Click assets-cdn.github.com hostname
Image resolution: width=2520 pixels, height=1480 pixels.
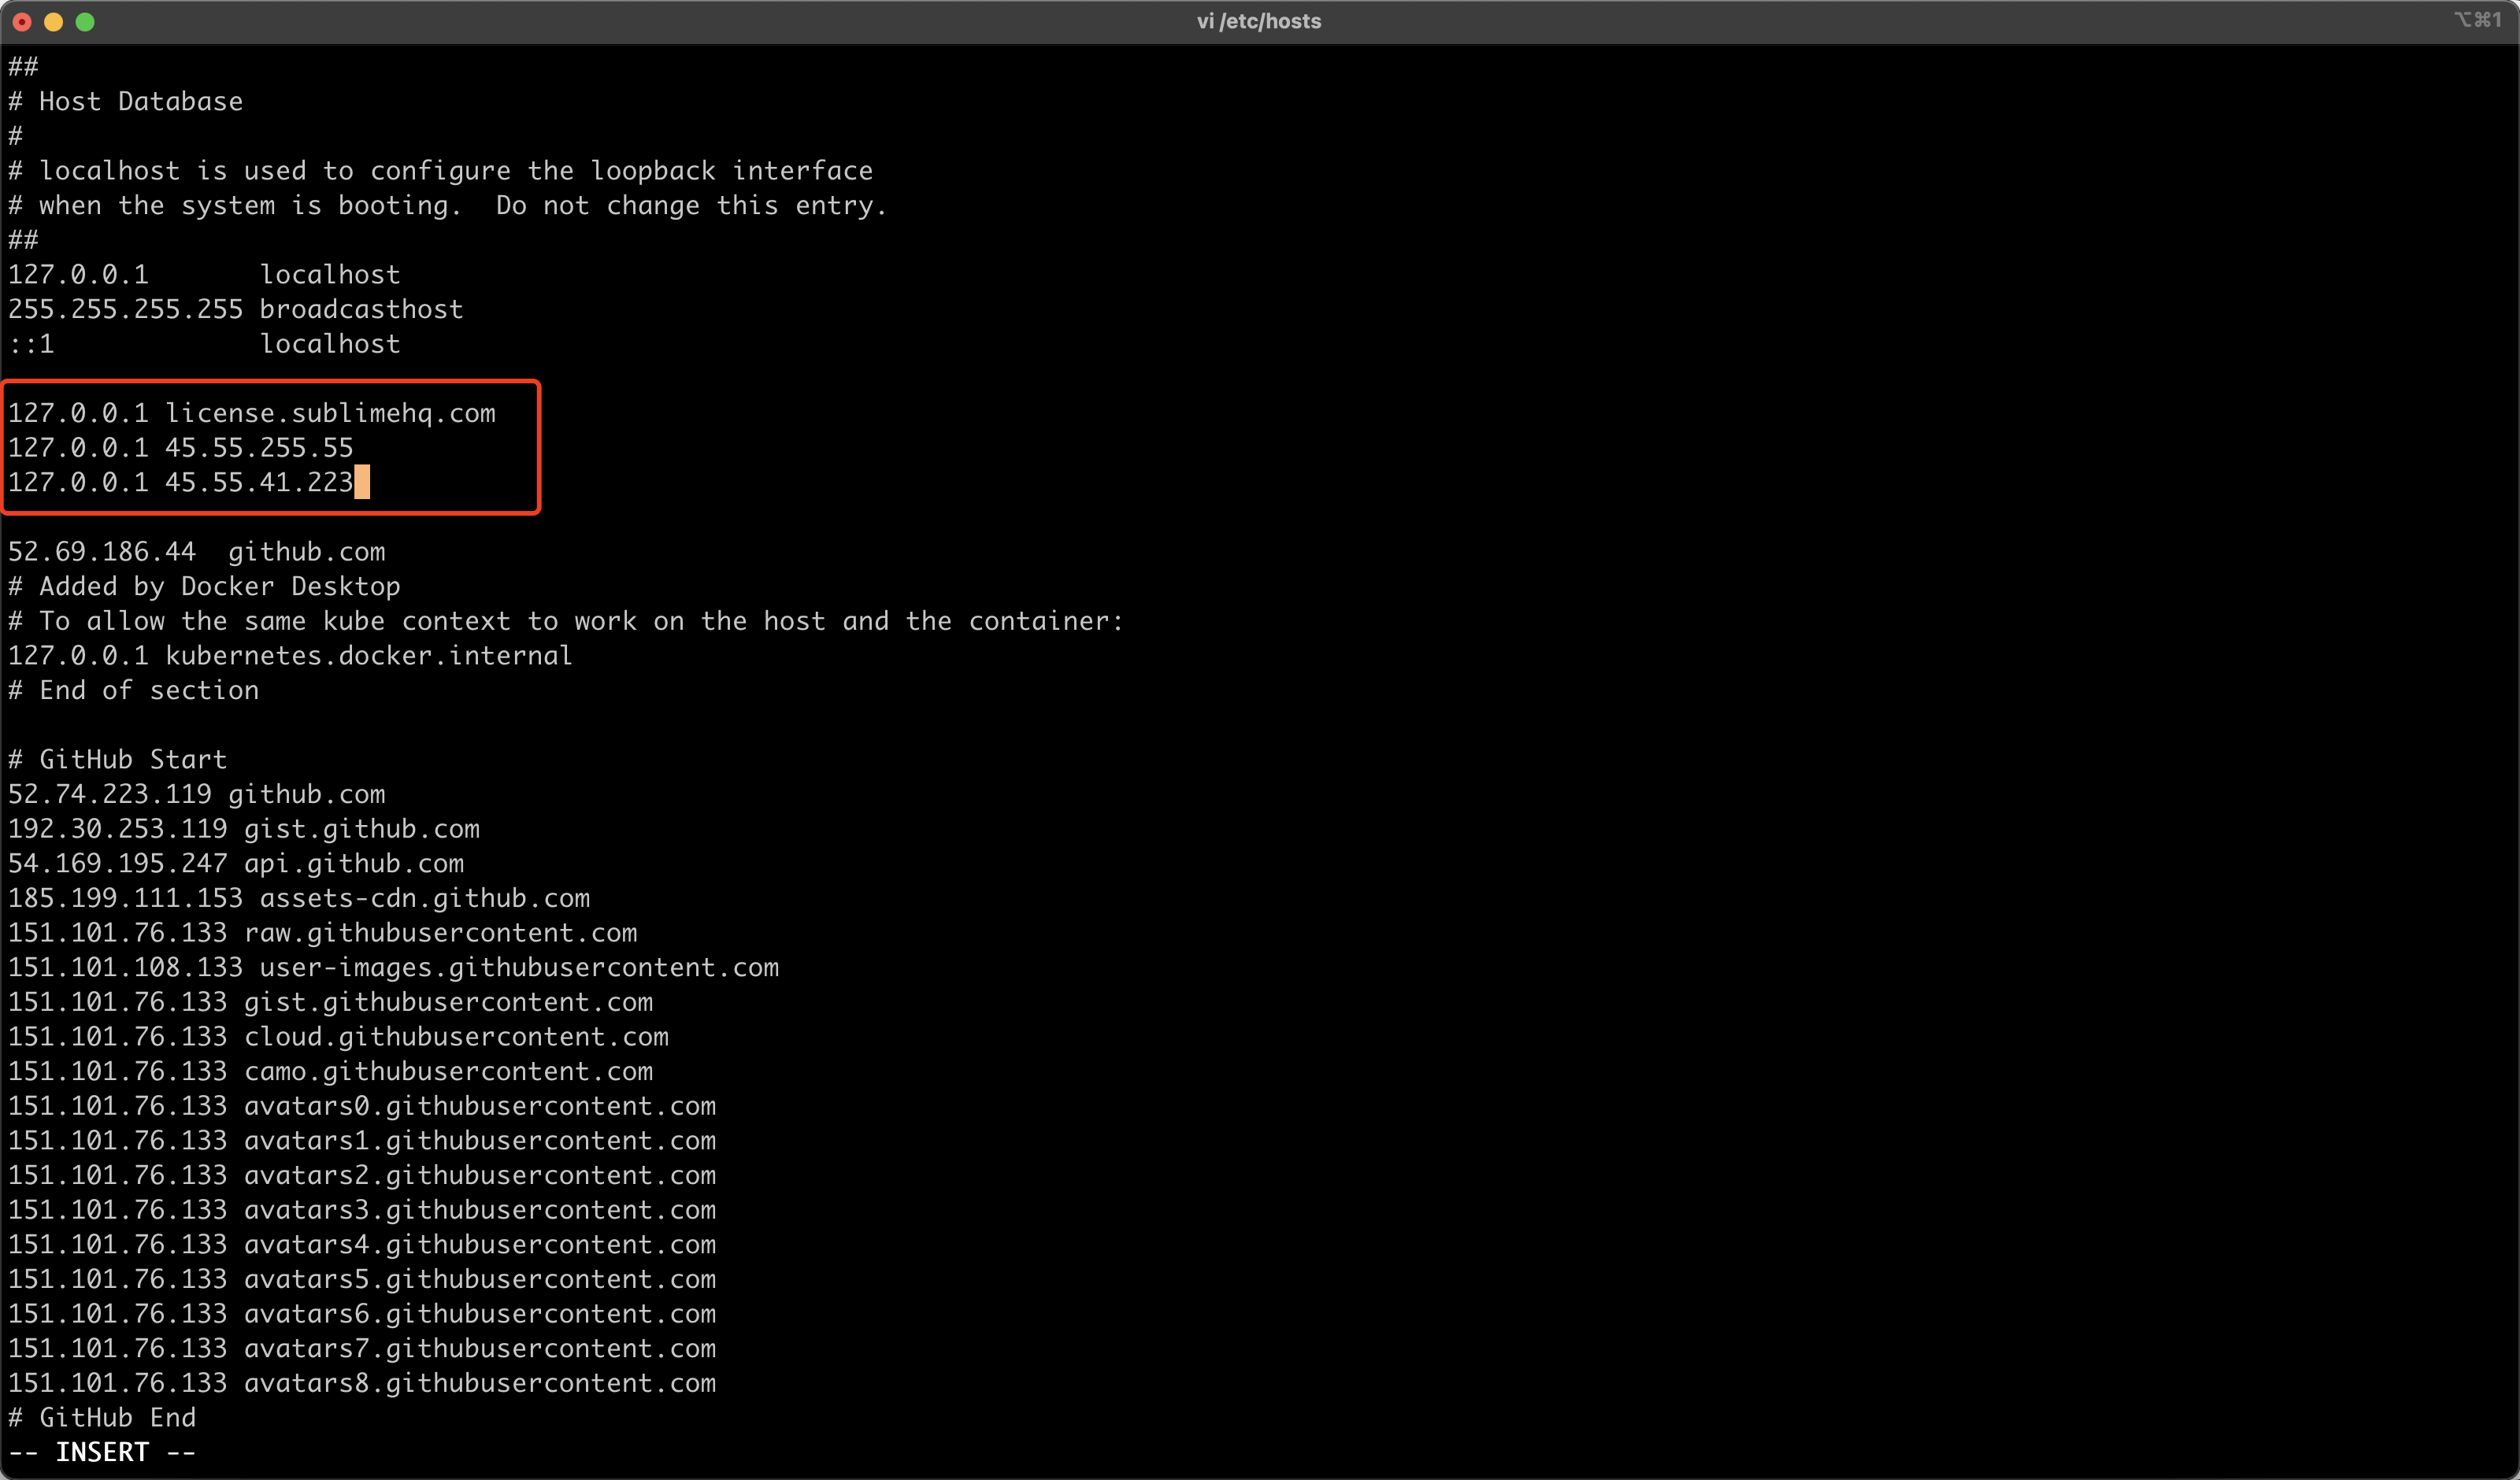point(424,898)
